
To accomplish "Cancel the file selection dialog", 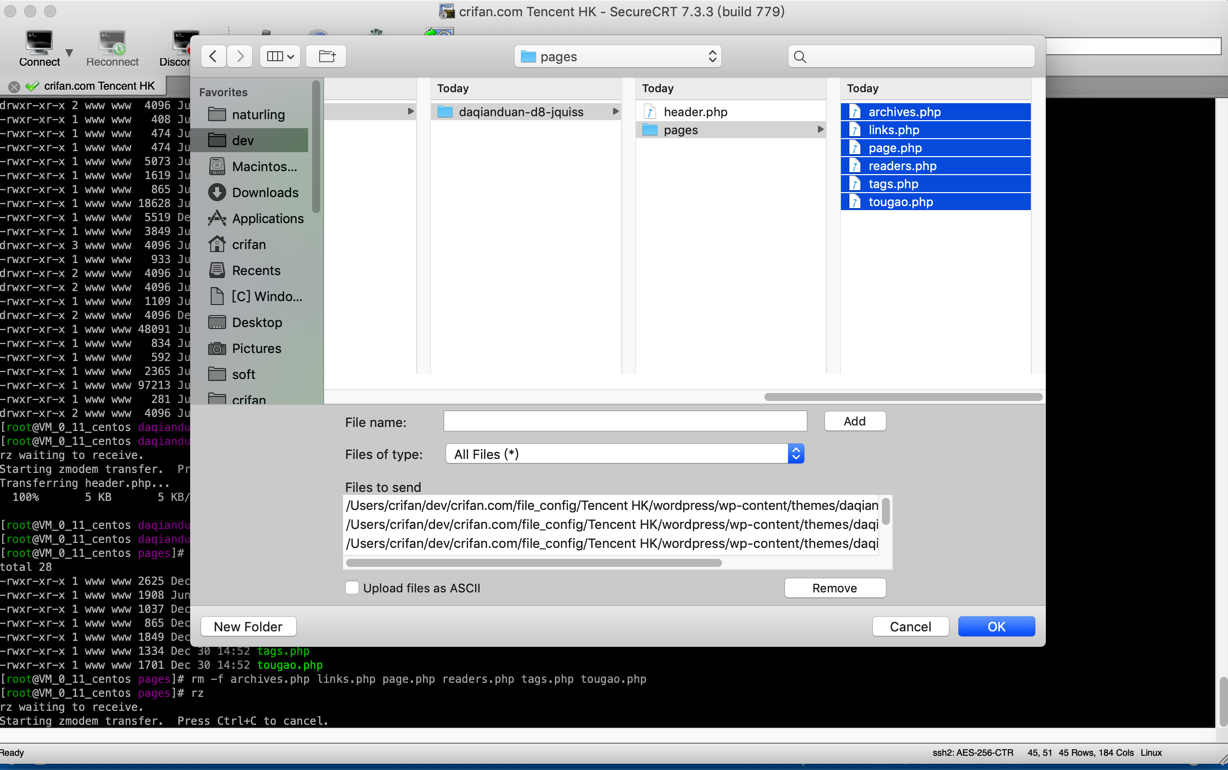I will (x=910, y=627).
